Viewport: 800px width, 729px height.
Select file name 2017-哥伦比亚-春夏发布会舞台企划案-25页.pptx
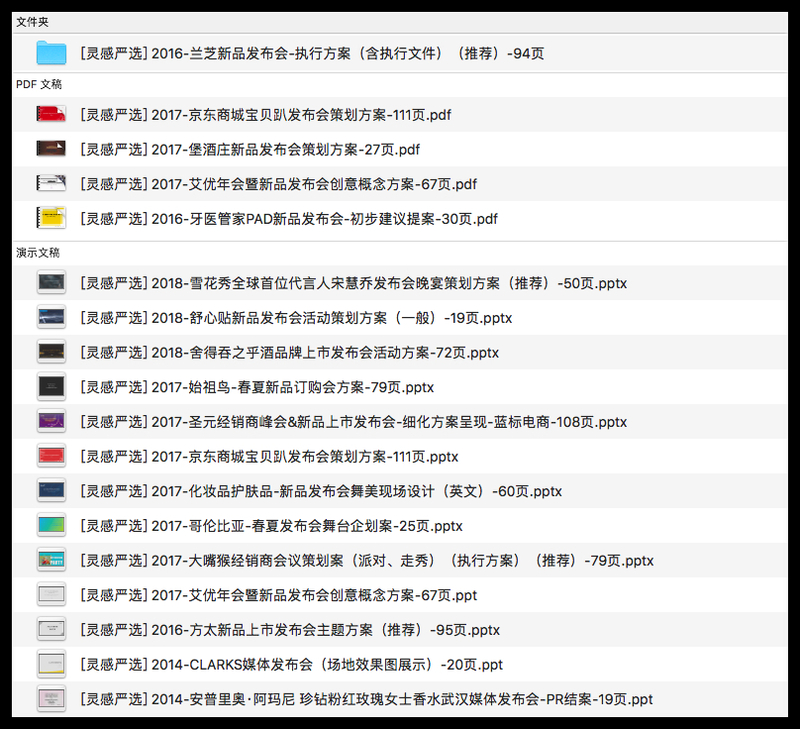tap(271, 526)
